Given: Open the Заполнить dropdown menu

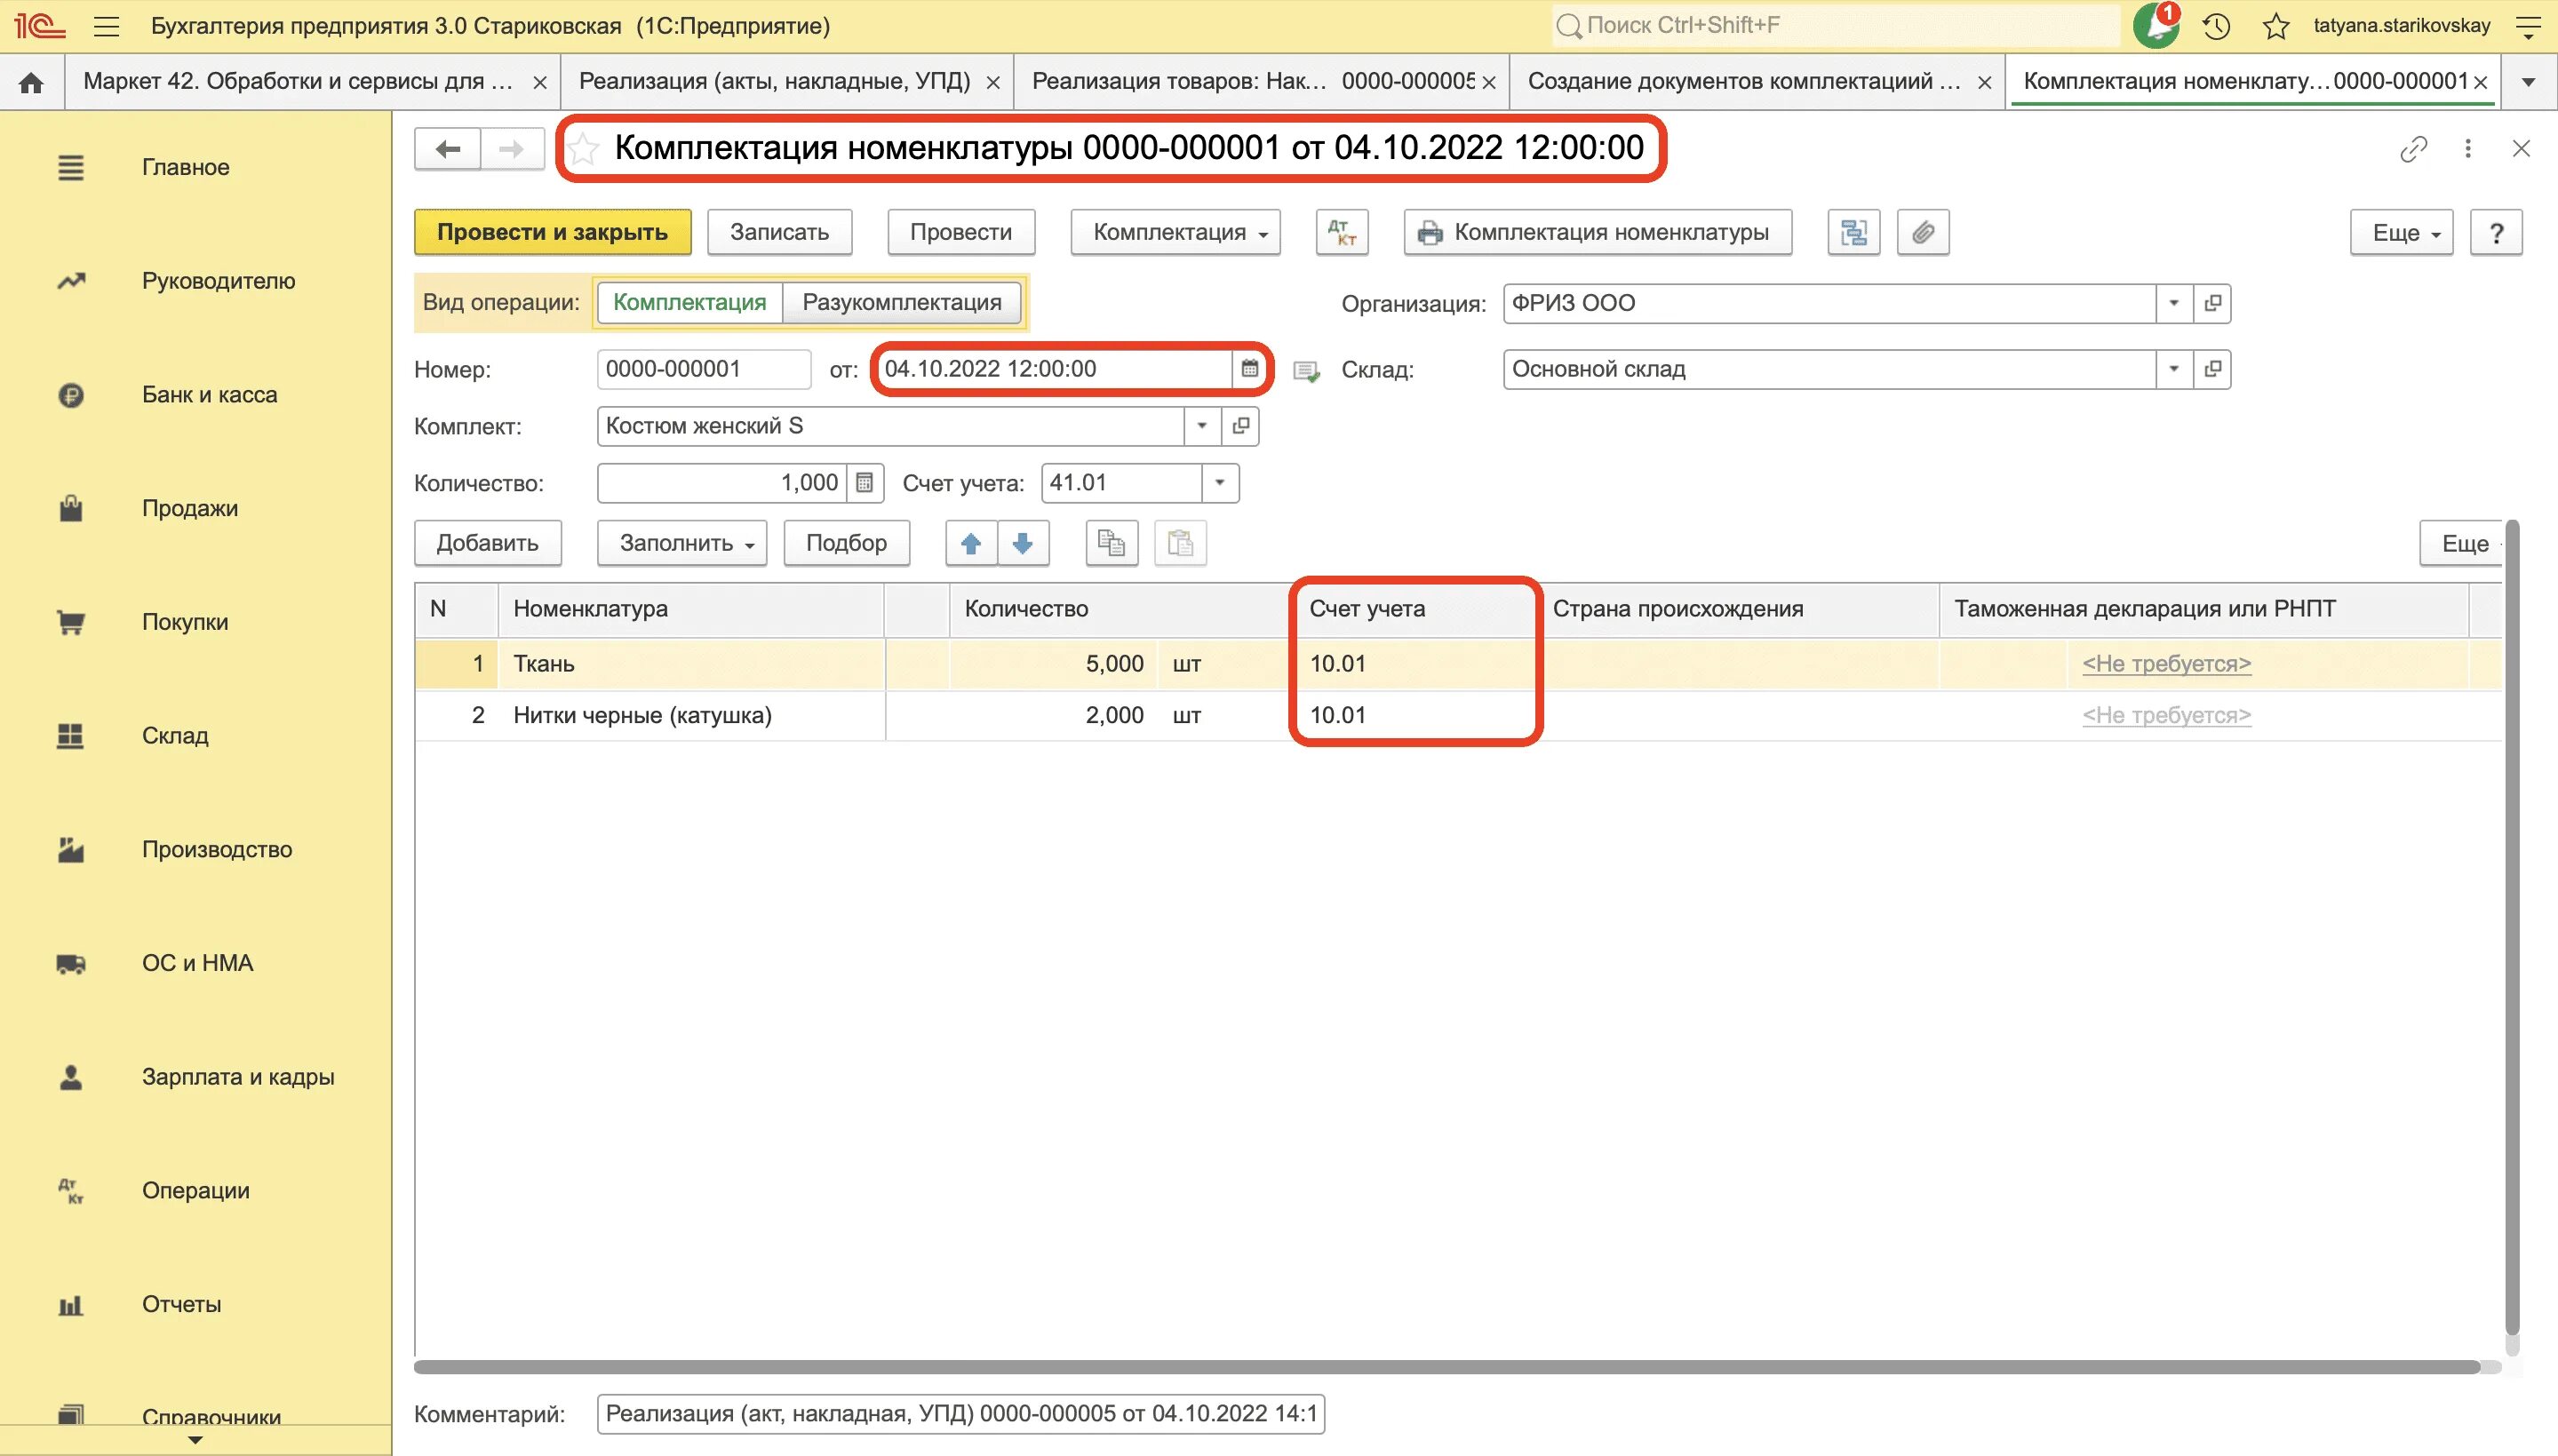Looking at the screenshot, I should pos(682,543).
